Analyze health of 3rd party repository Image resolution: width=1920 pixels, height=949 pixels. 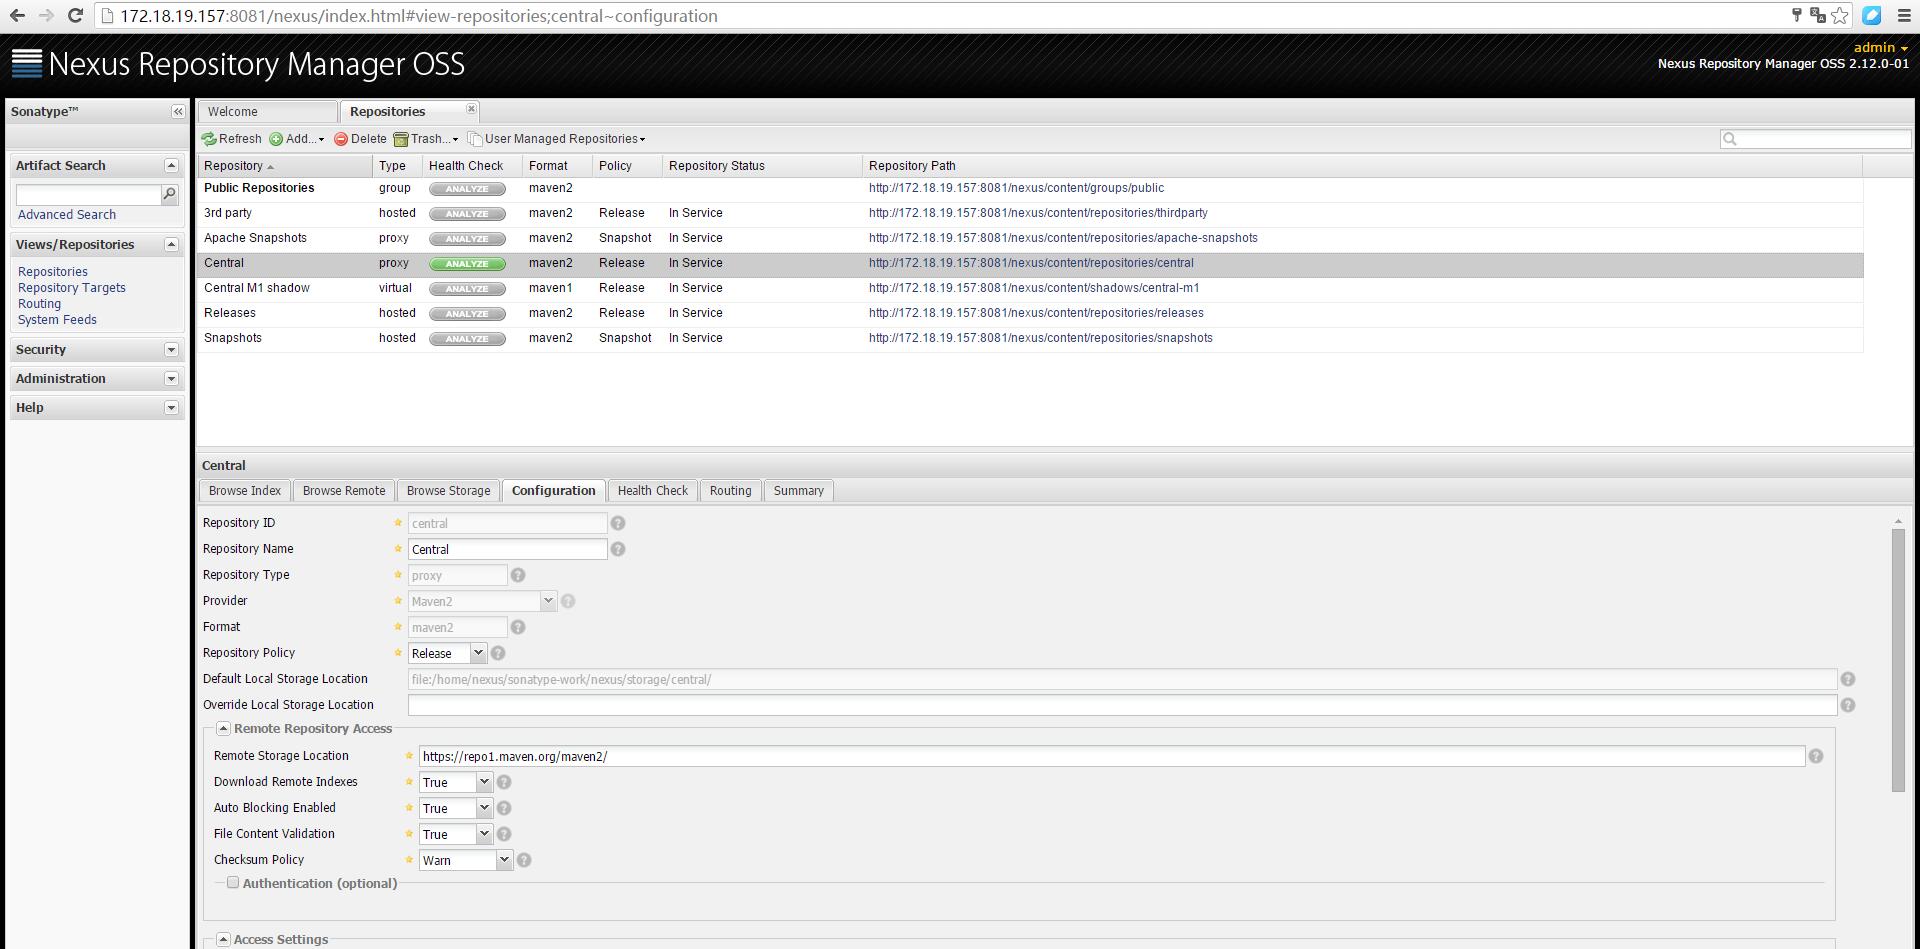click(467, 214)
